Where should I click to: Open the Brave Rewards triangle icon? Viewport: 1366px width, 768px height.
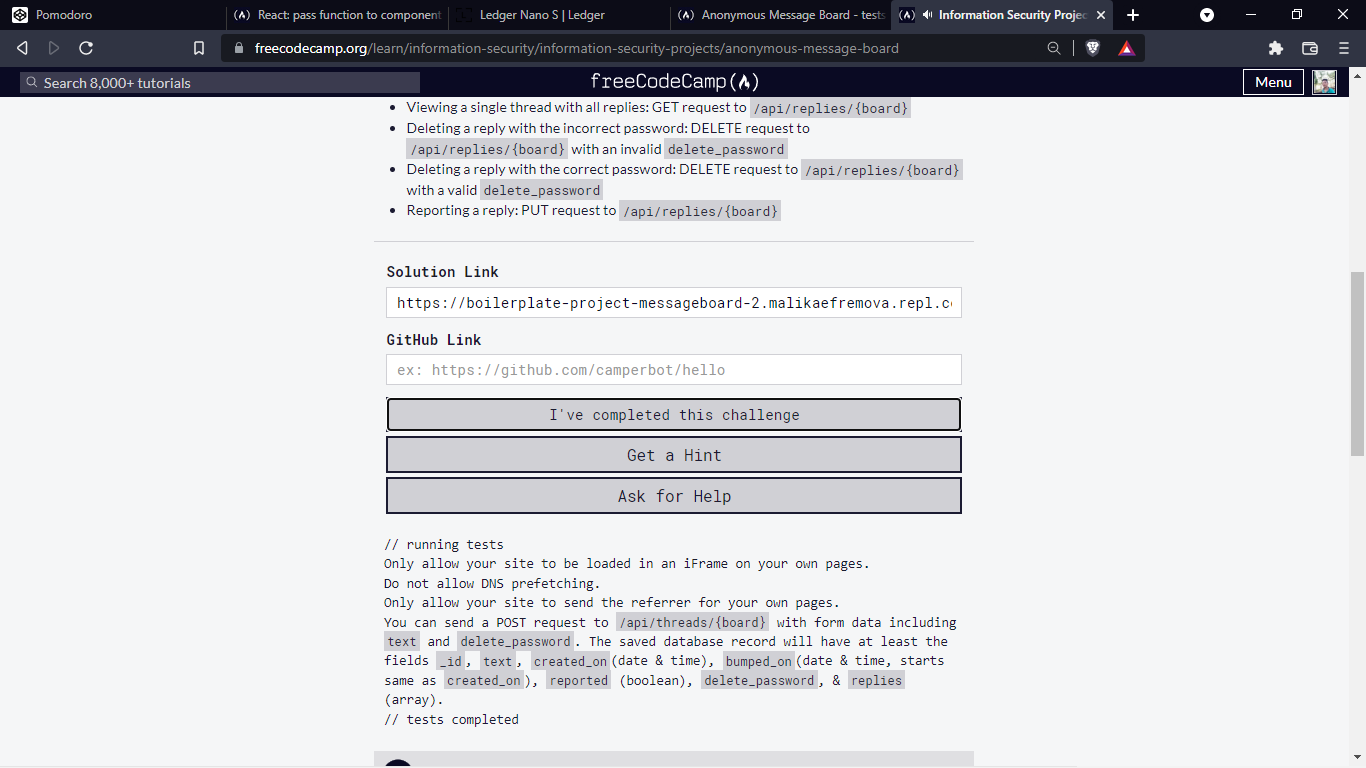pyautogui.click(x=1127, y=48)
